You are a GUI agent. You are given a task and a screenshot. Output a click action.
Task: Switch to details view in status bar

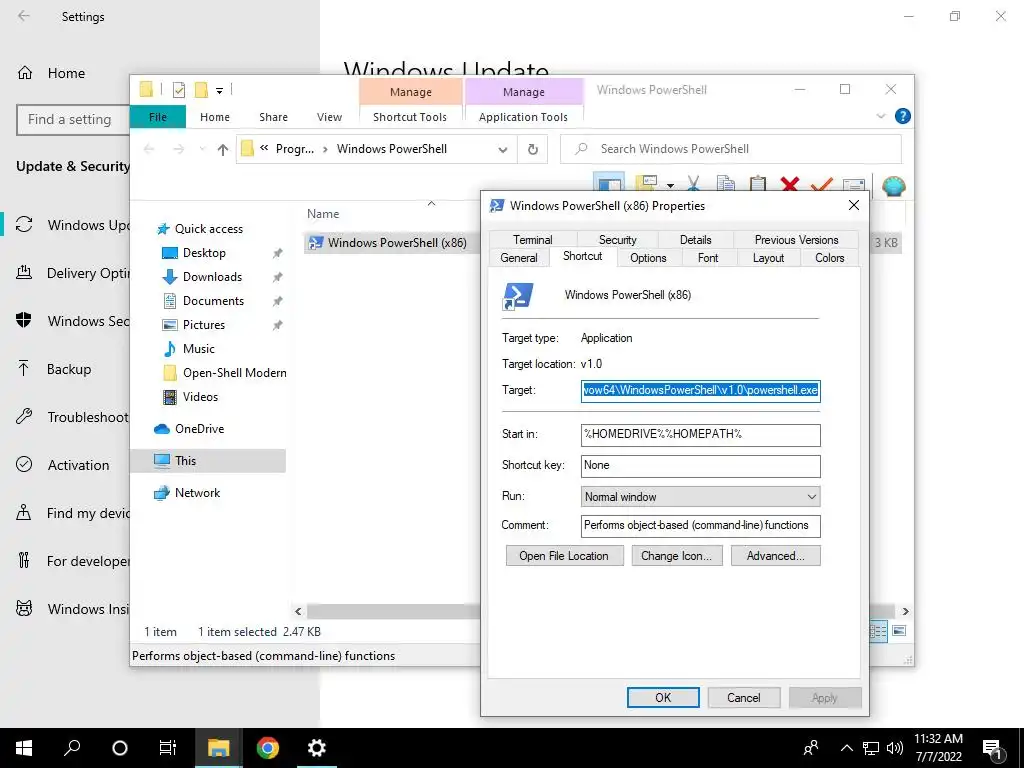878,631
